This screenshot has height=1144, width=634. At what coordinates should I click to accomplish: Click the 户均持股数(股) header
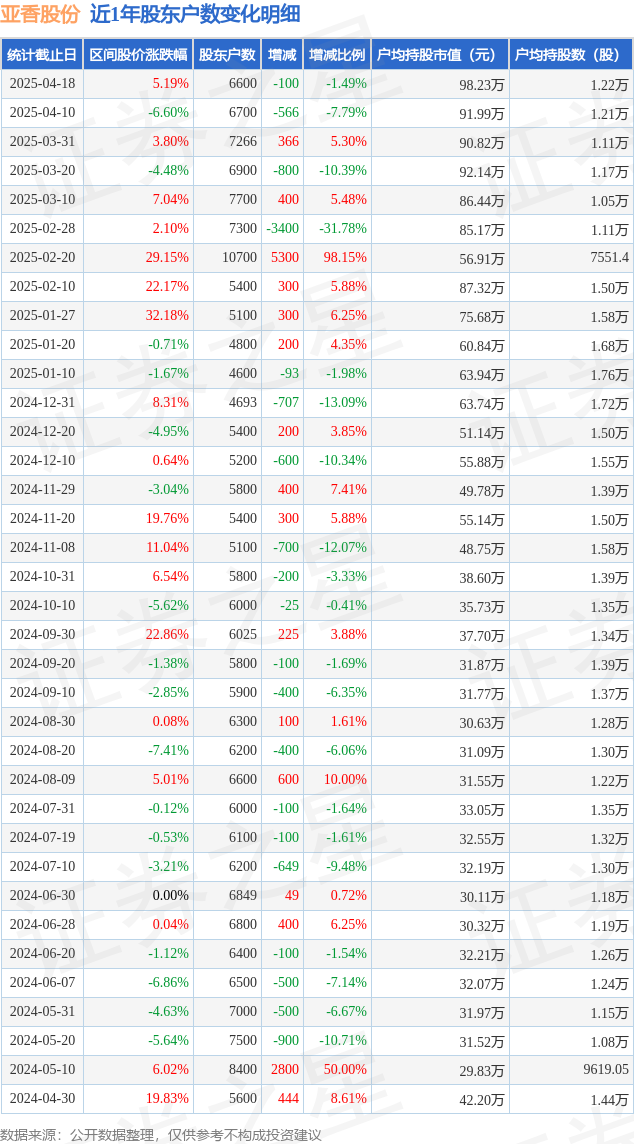(571, 55)
